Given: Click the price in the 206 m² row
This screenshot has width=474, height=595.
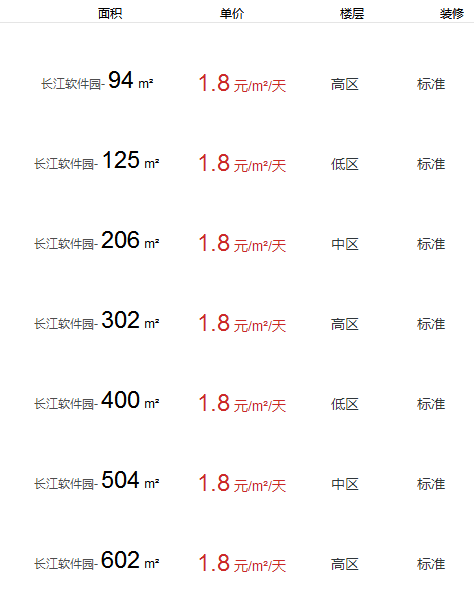Looking at the screenshot, I should coord(242,244).
